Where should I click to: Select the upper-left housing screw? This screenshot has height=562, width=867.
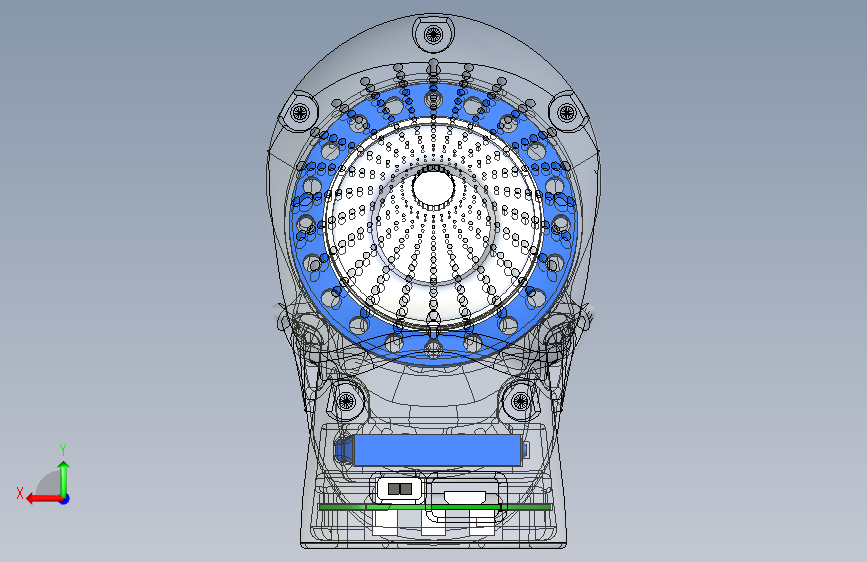[300, 113]
